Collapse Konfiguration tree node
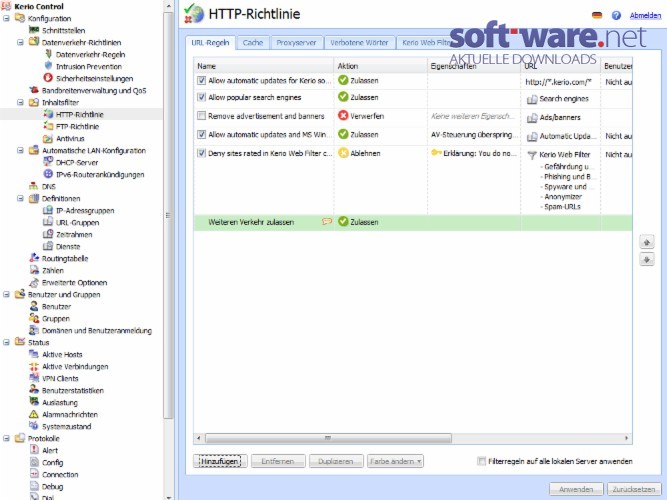This screenshot has width=667, height=500. click(x=6, y=18)
